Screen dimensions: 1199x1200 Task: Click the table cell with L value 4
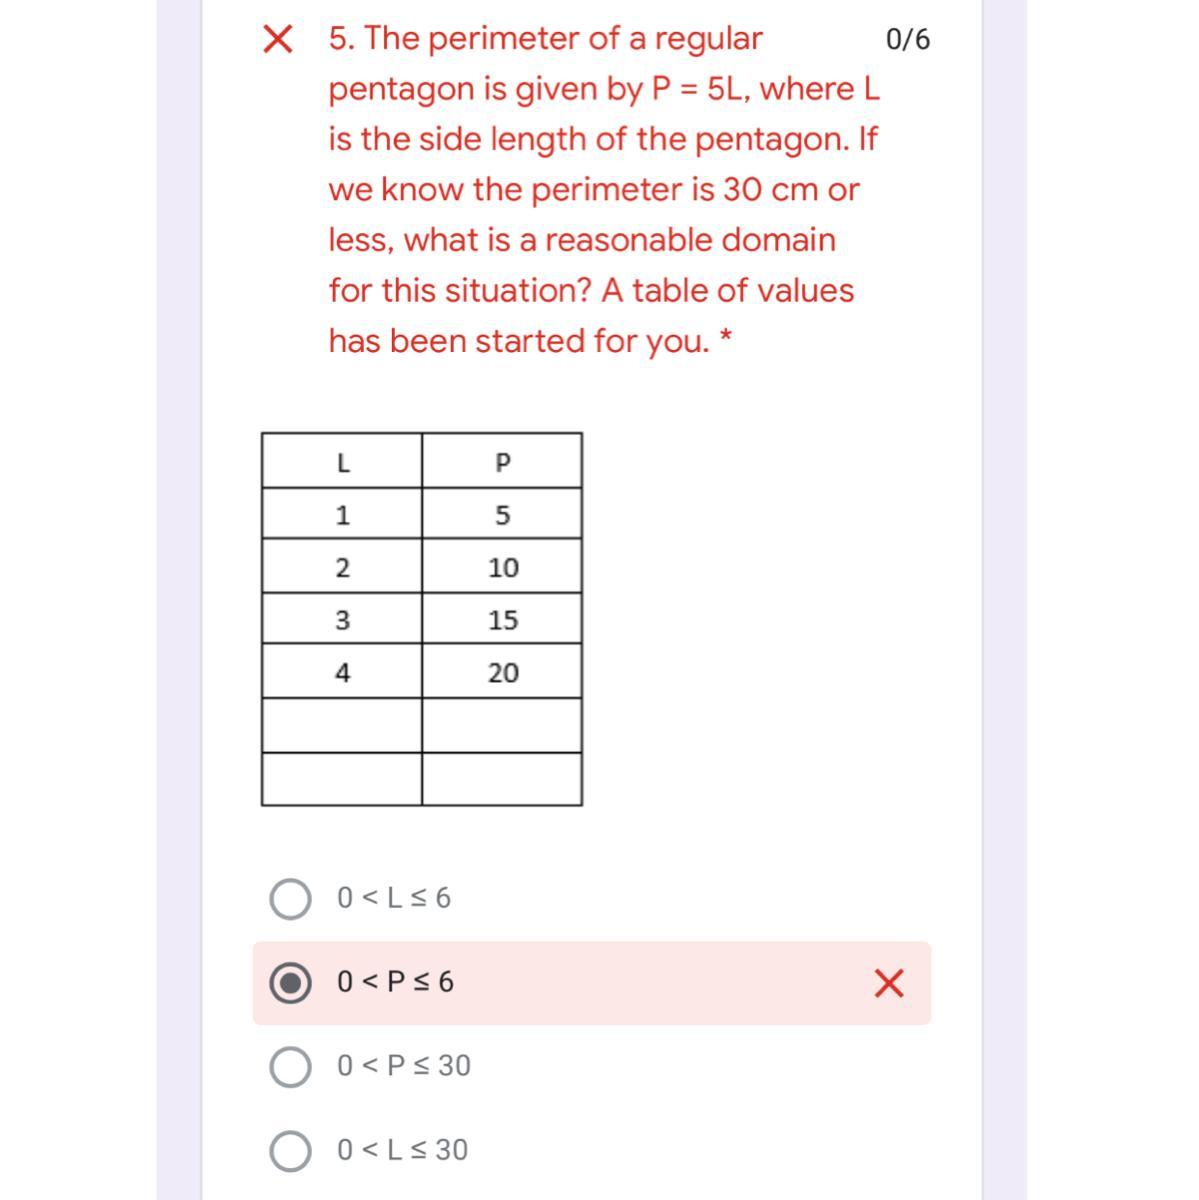coord(342,673)
